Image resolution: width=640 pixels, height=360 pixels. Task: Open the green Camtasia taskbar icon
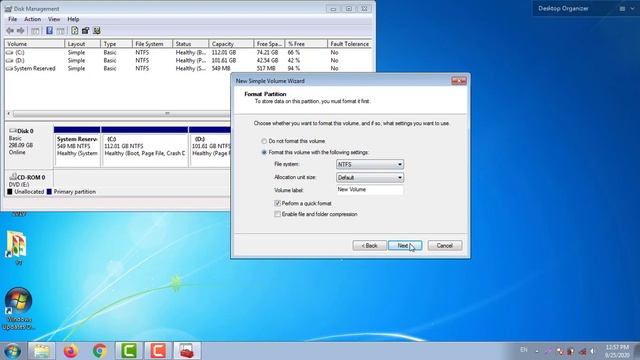coord(129,351)
